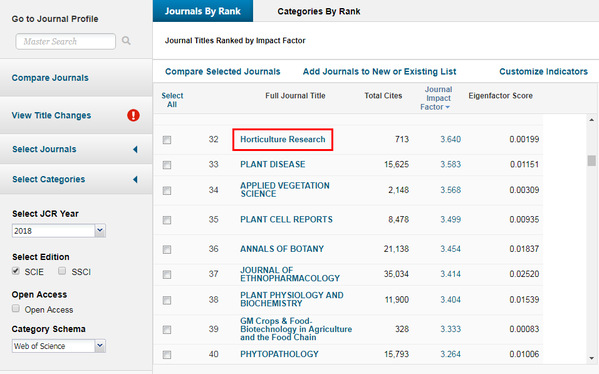
Task: Click impact factor 3.454 for Annals of Botany
Action: 450,249
